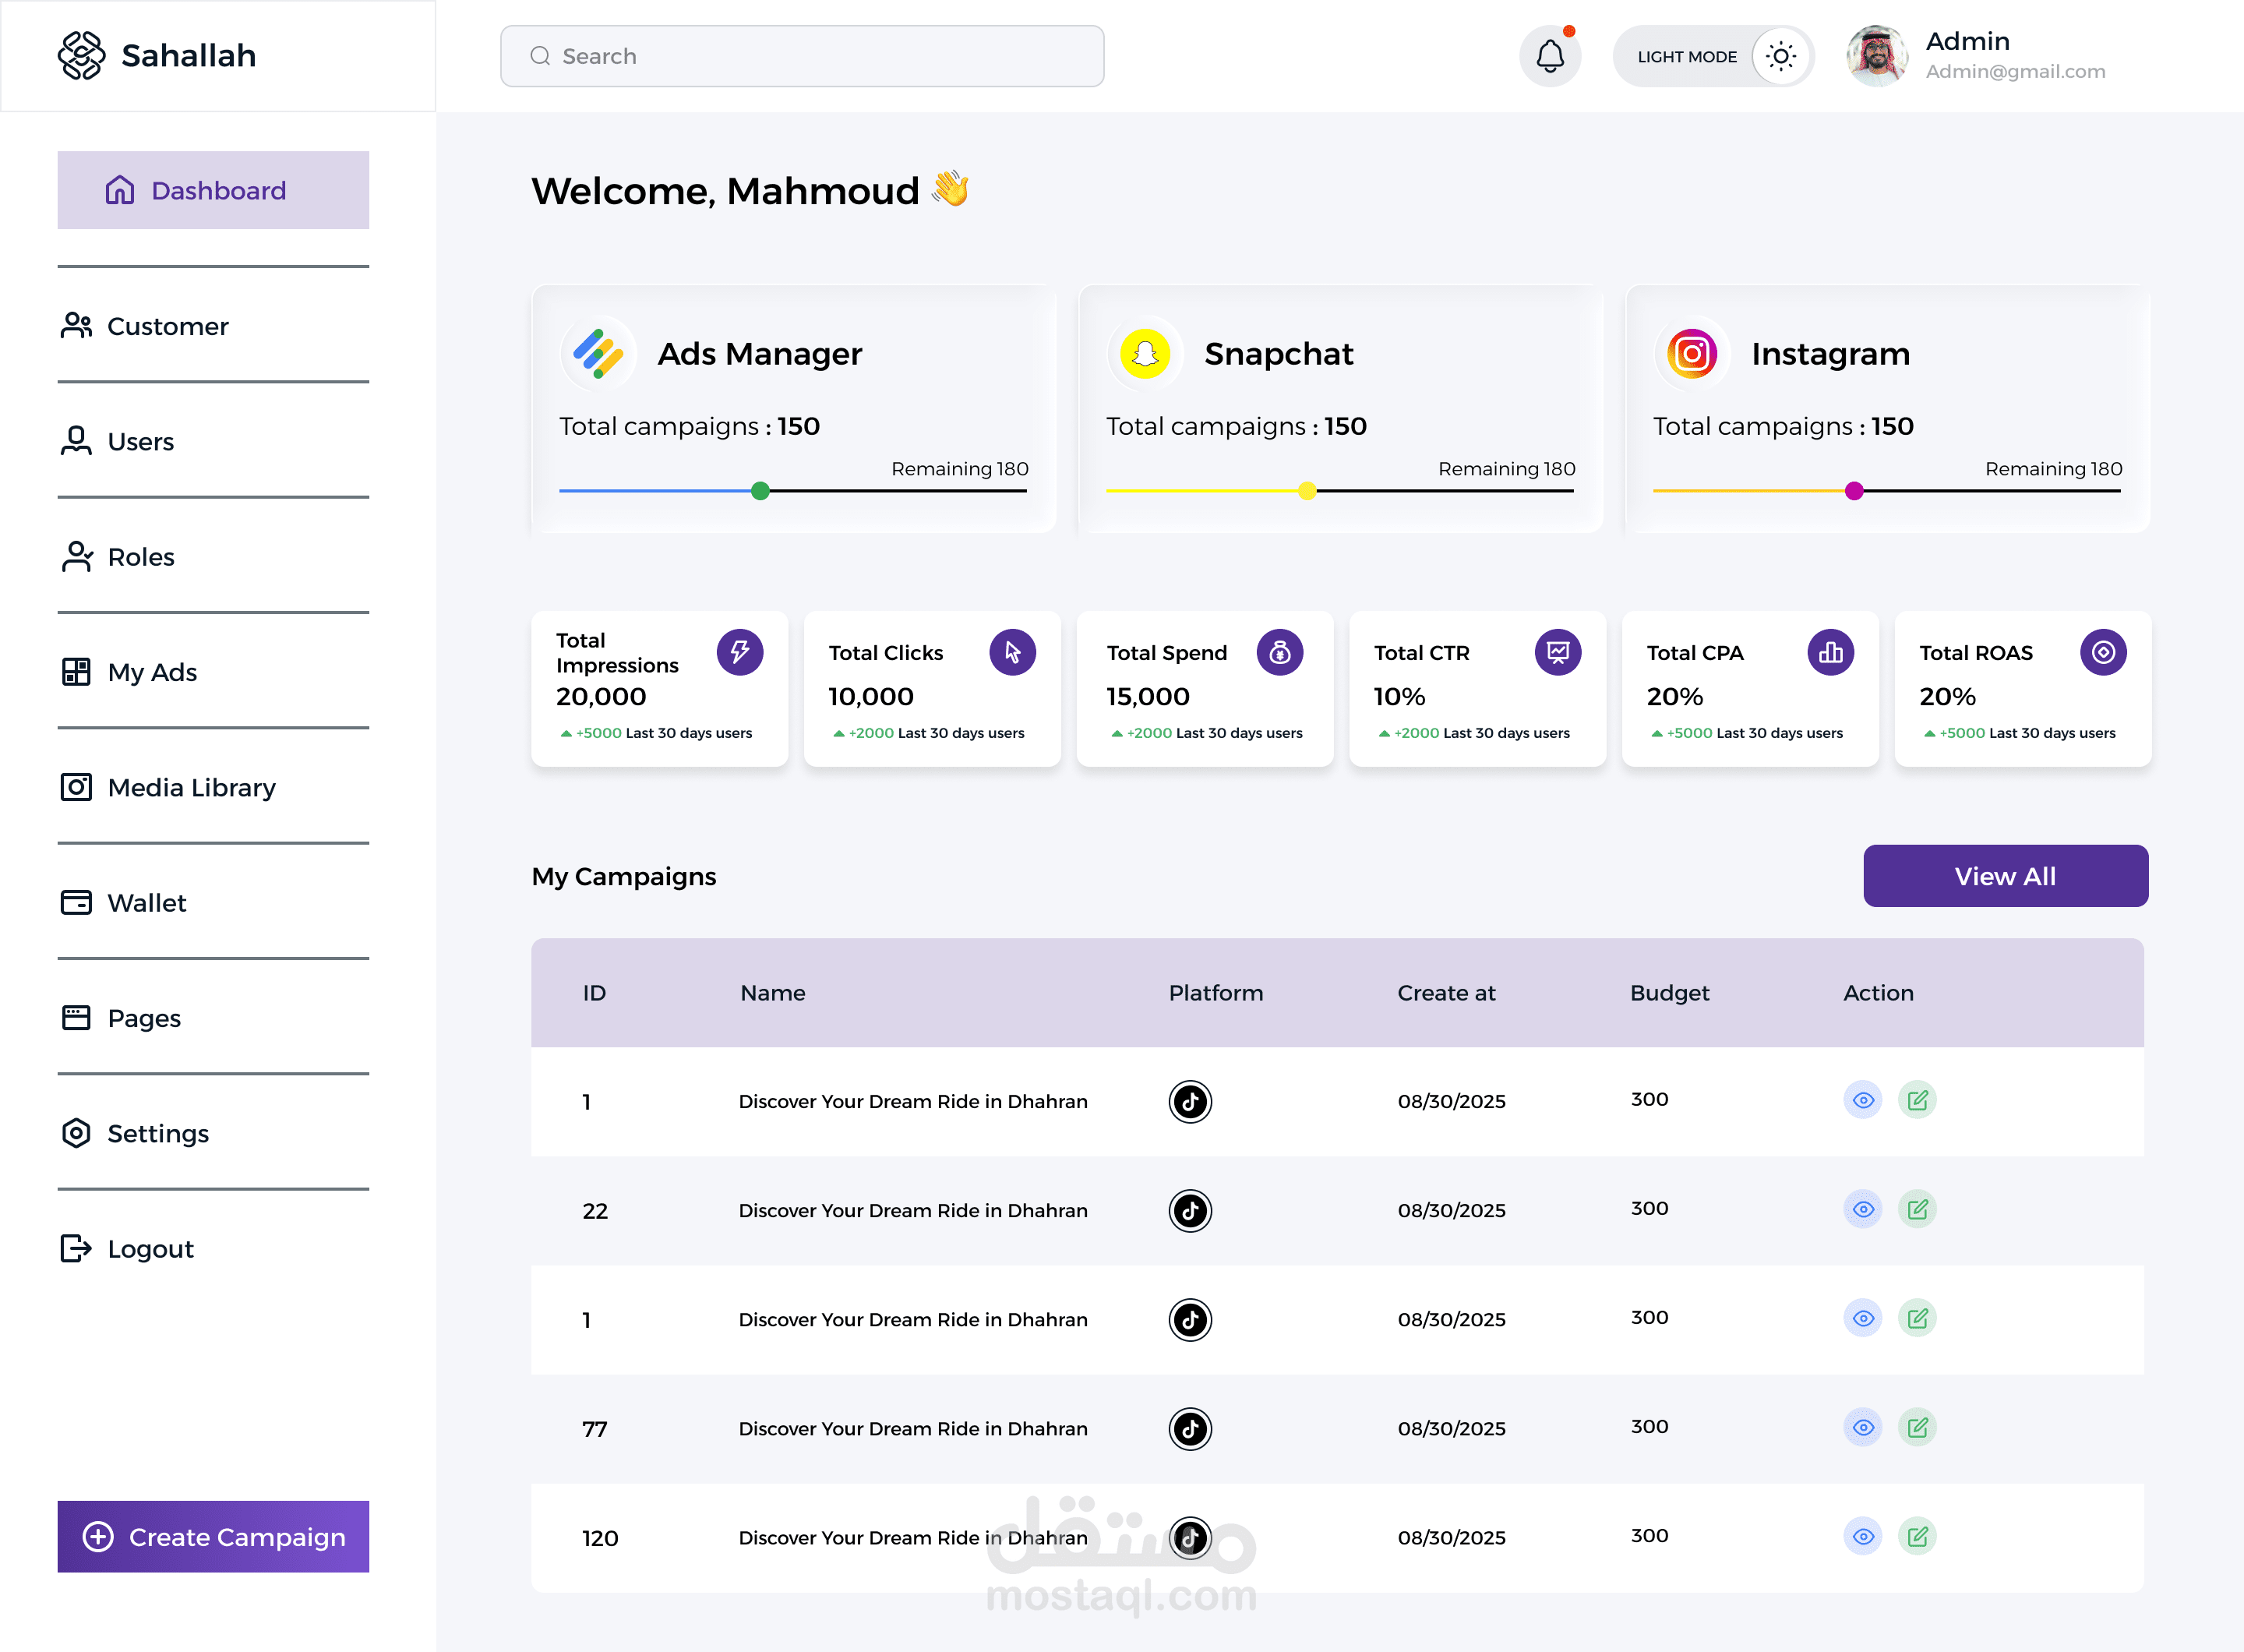
Task: Click TikTok platform icon for campaign 77
Action: click(1190, 1429)
